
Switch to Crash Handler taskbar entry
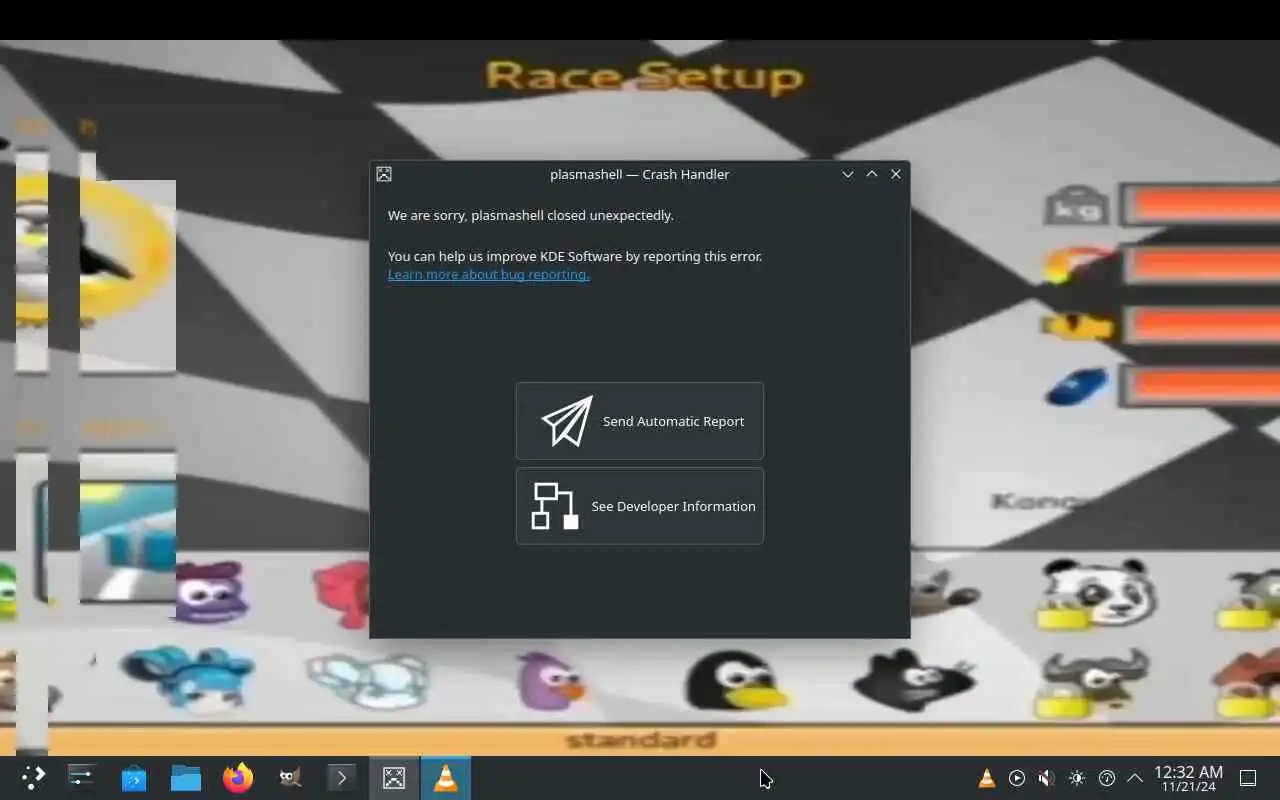(x=394, y=777)
